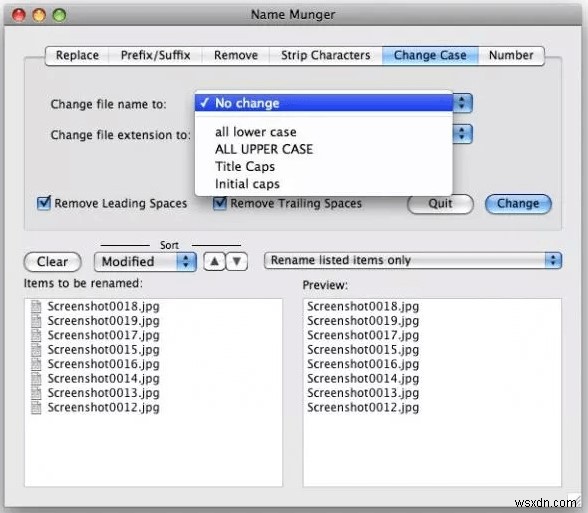This screenshot has height=513, width=588.
Task: Click Screenshot0012.jpg in Preview list
Action: tap(363, 407)
